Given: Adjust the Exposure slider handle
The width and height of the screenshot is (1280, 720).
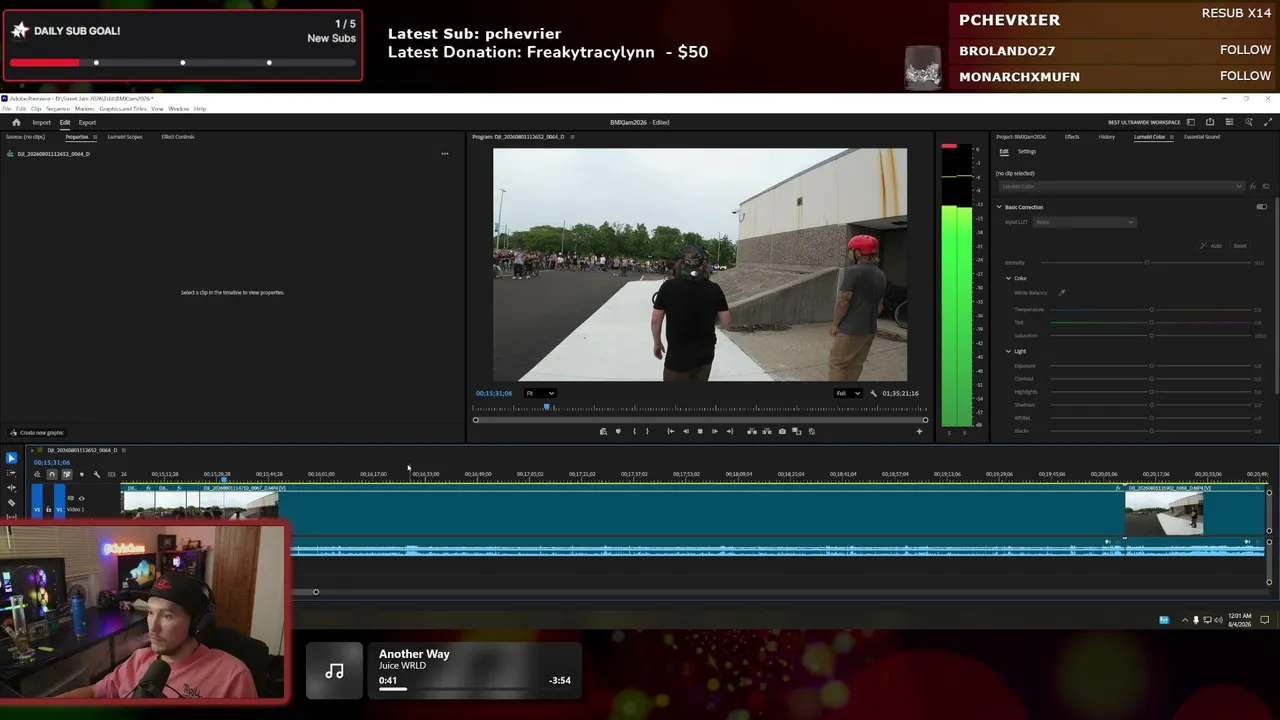Looking at the screenshot, I should click(x=1151, y=366).
